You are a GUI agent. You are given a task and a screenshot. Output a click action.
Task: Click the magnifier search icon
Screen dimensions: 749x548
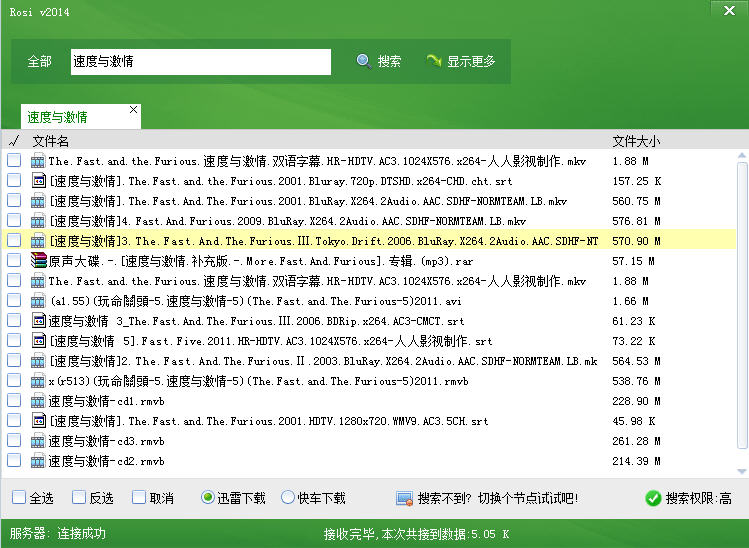[364, 61]
